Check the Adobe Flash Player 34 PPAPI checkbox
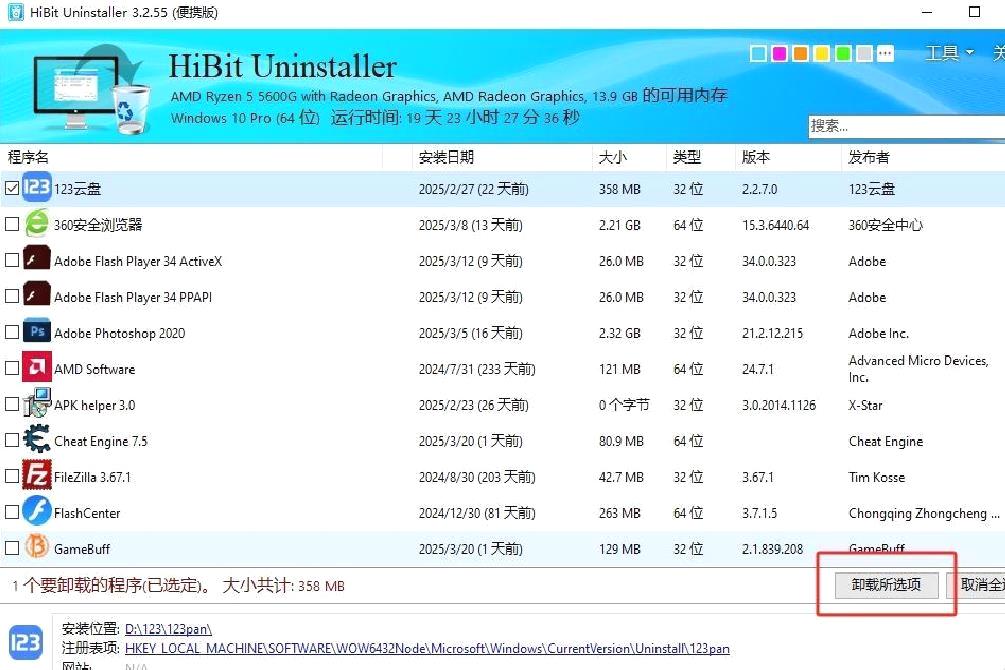The width and height of the screenshot is (1005, 670). (12, 296)
